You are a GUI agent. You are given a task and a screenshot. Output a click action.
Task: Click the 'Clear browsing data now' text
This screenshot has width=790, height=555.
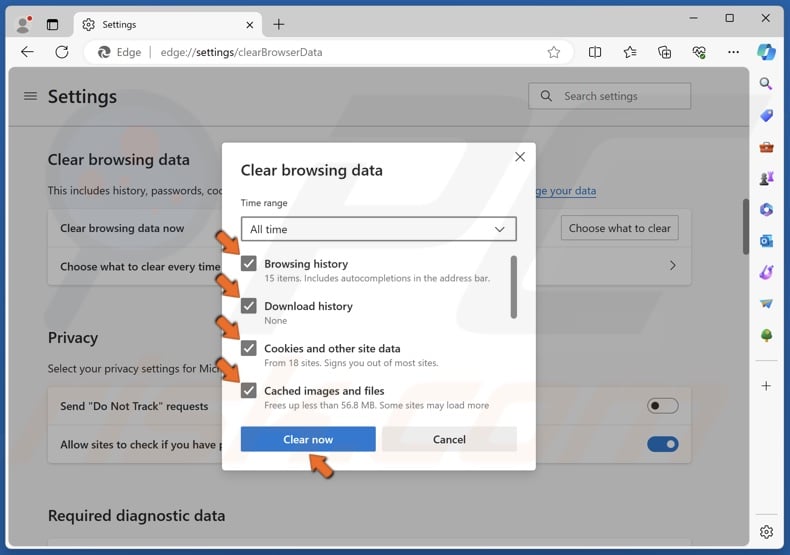(x=122, y=228)
